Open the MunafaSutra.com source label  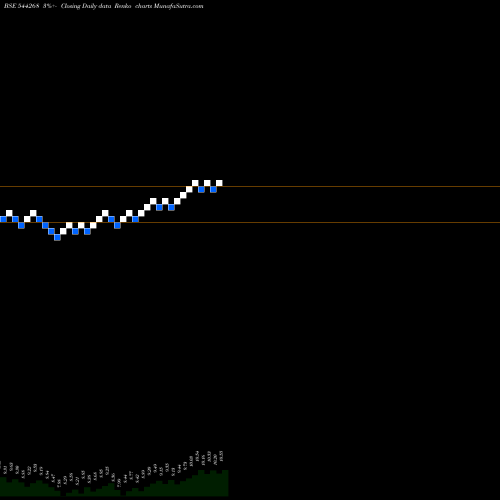179,6
